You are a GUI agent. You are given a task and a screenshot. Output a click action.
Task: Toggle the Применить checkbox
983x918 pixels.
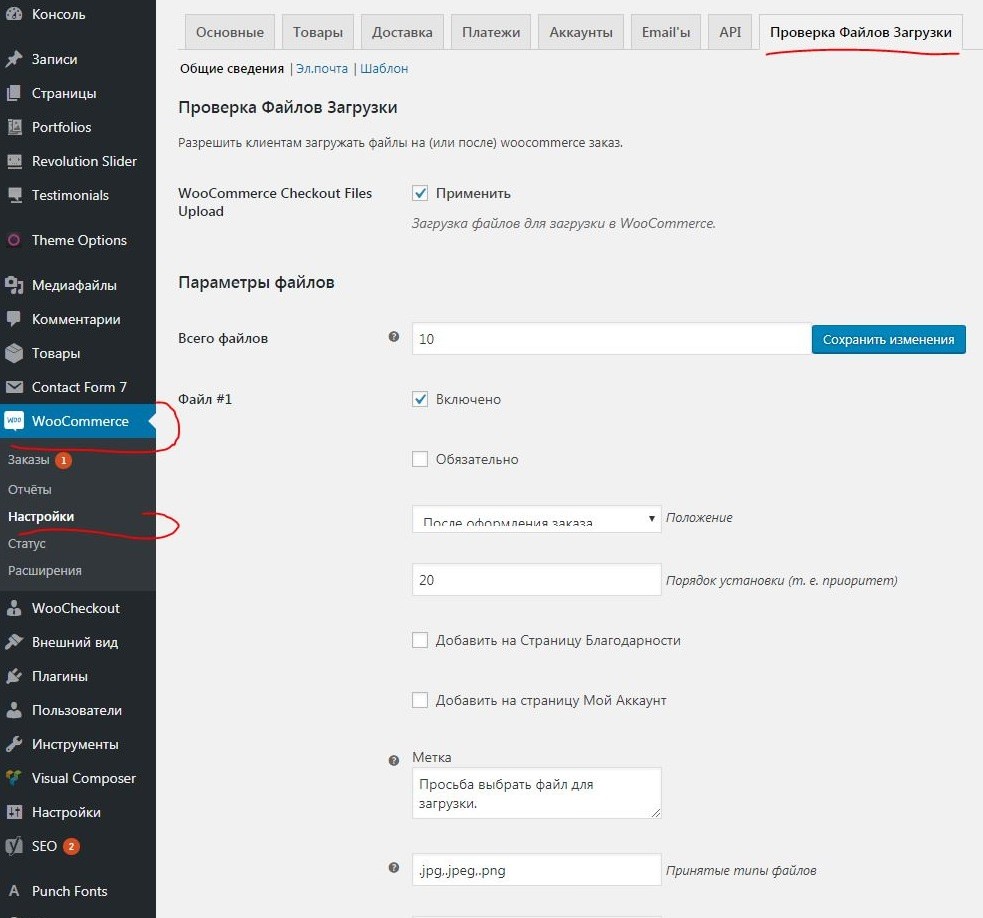click(x=420, y=193)
